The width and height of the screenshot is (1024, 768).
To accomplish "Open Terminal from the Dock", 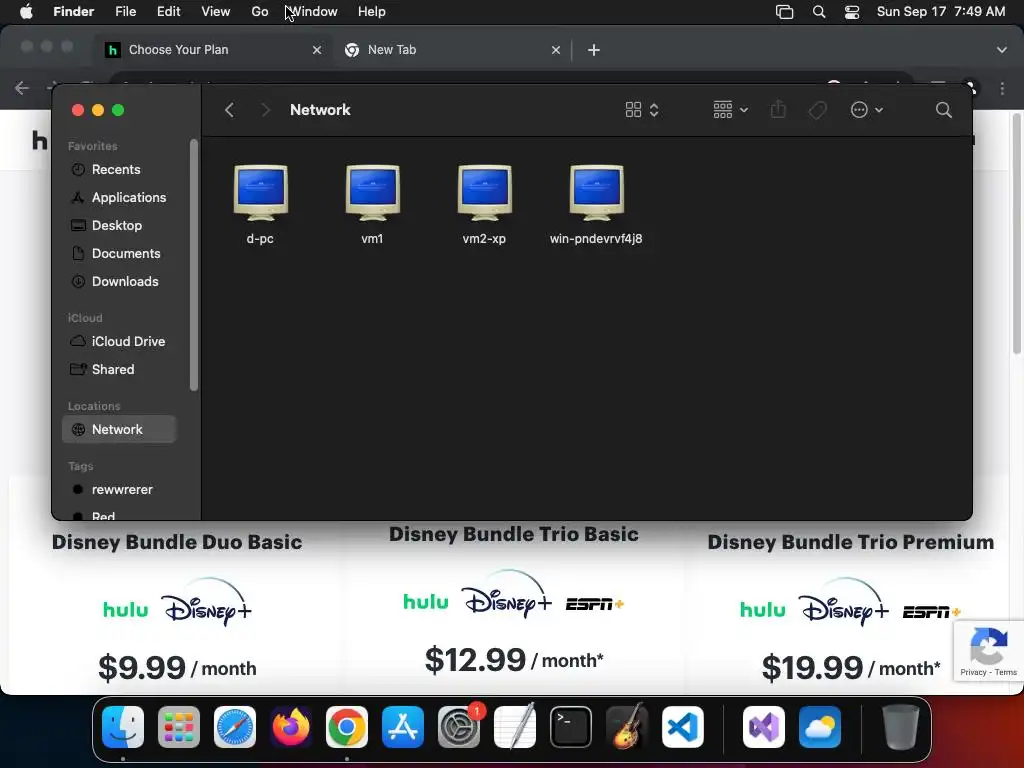I will click(571, 727).
